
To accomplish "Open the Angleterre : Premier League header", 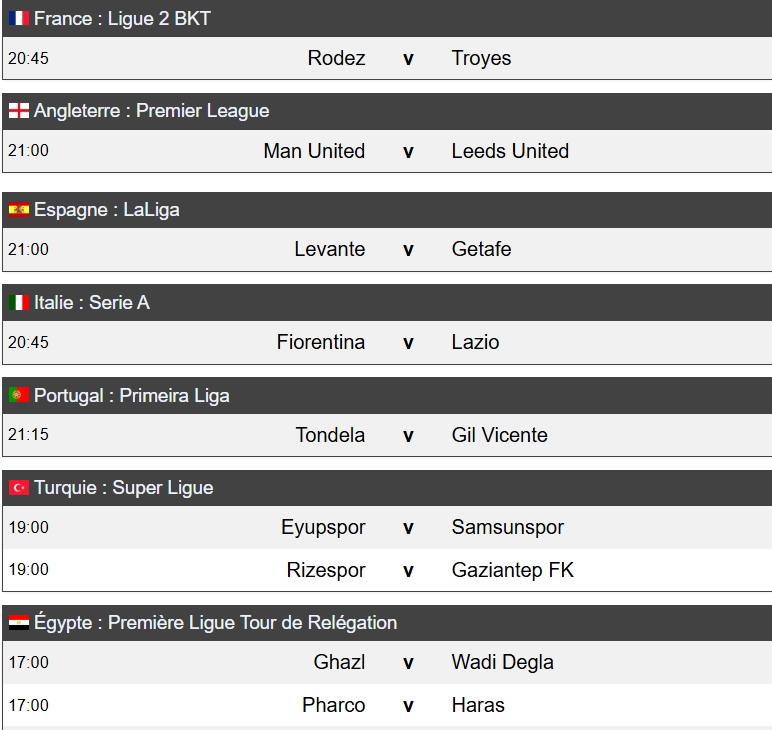I will pos(151,111).
